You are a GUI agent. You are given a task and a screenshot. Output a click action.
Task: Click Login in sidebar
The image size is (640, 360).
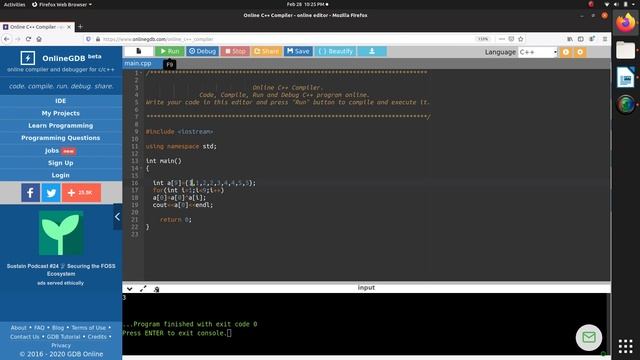click(x=60, y=175)
